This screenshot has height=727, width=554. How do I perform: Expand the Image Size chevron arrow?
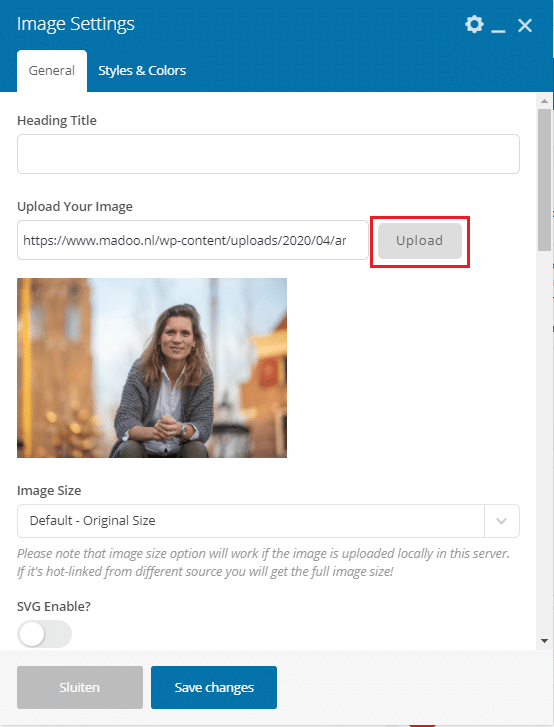pyautogui.click(x=501, y=521)
